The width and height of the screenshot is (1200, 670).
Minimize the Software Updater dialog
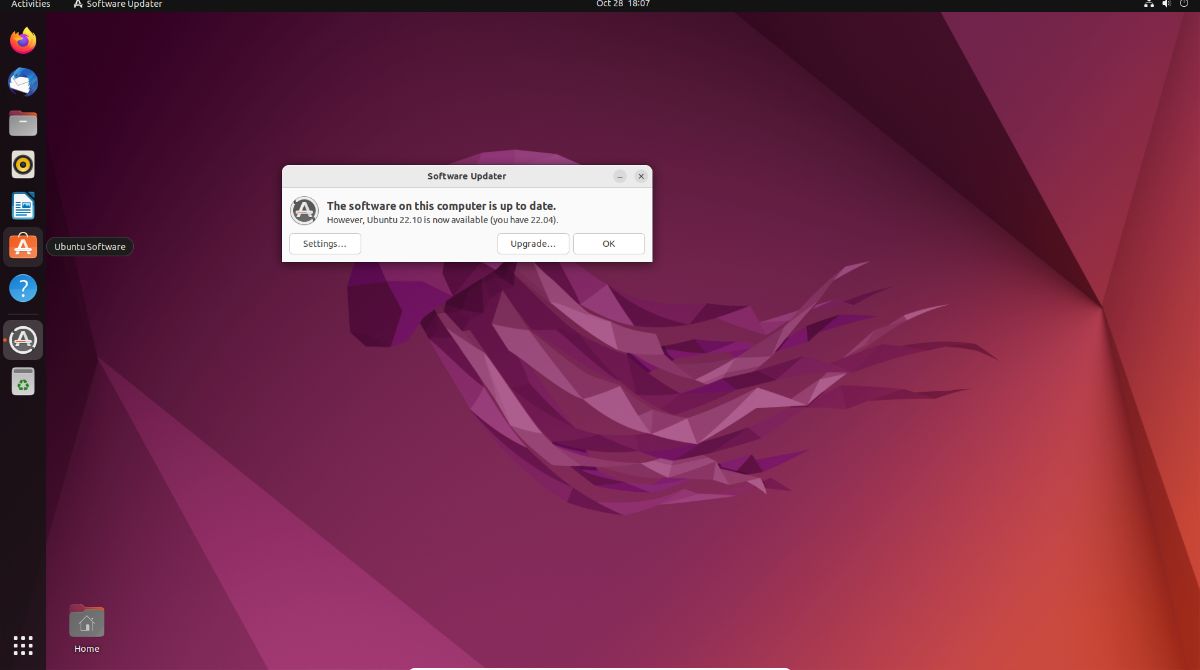click(620, 176)
